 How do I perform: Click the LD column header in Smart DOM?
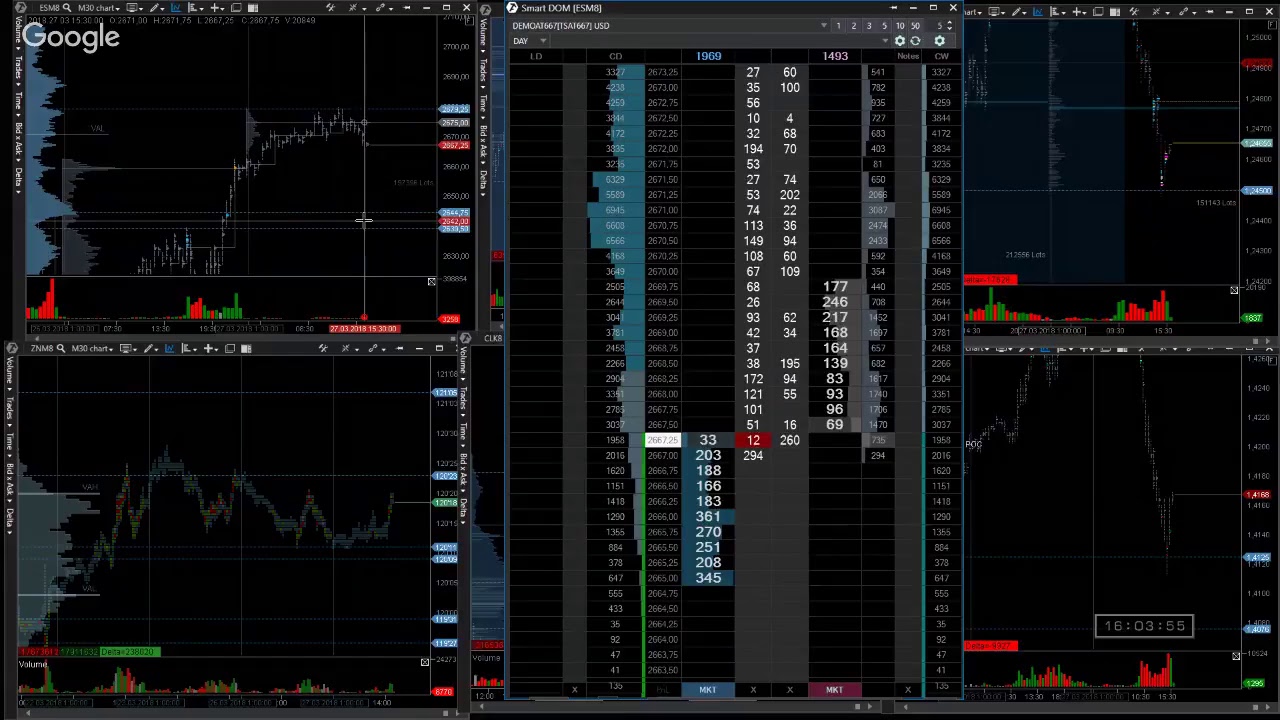[536, 56]
